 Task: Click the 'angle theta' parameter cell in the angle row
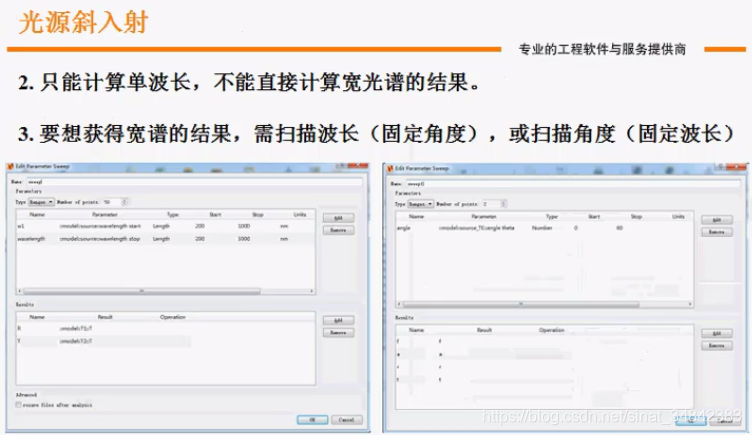(x=476, y=228)
